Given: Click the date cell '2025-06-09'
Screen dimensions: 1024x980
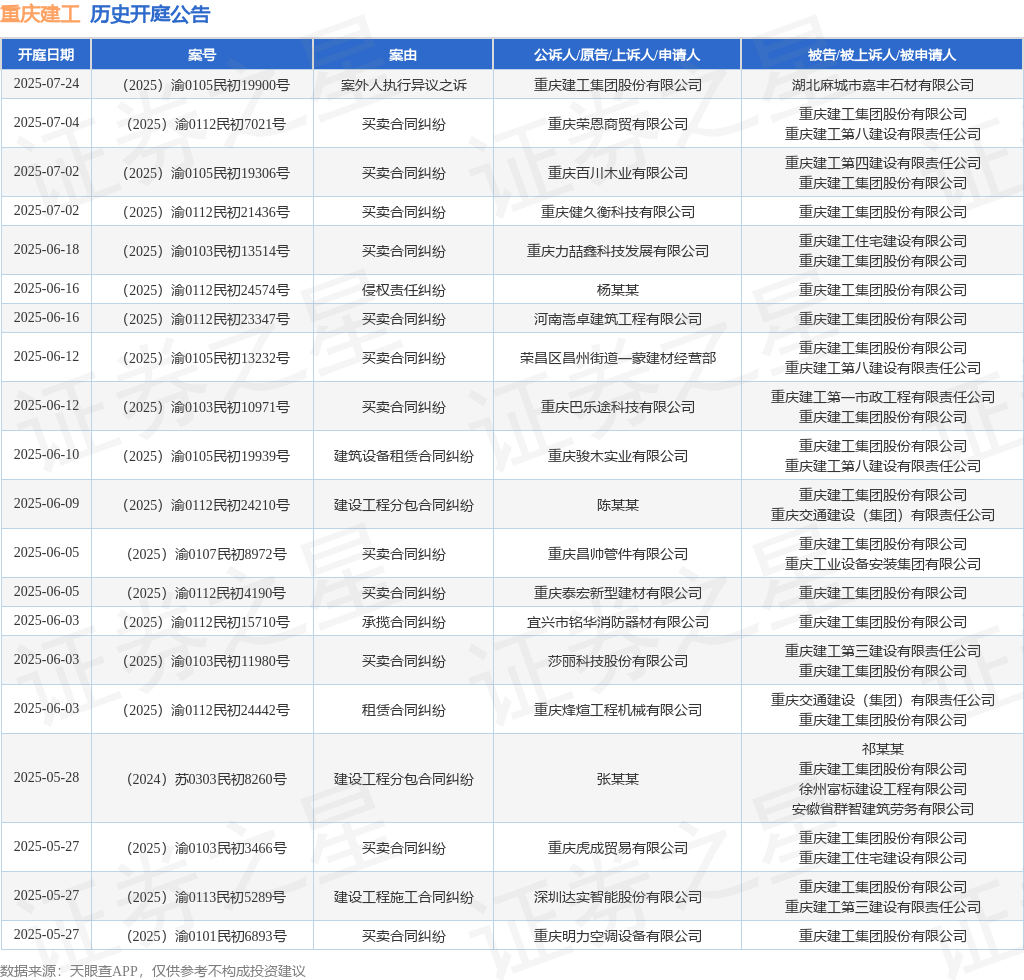Looking at the screenshot, I should coord(46,504).
